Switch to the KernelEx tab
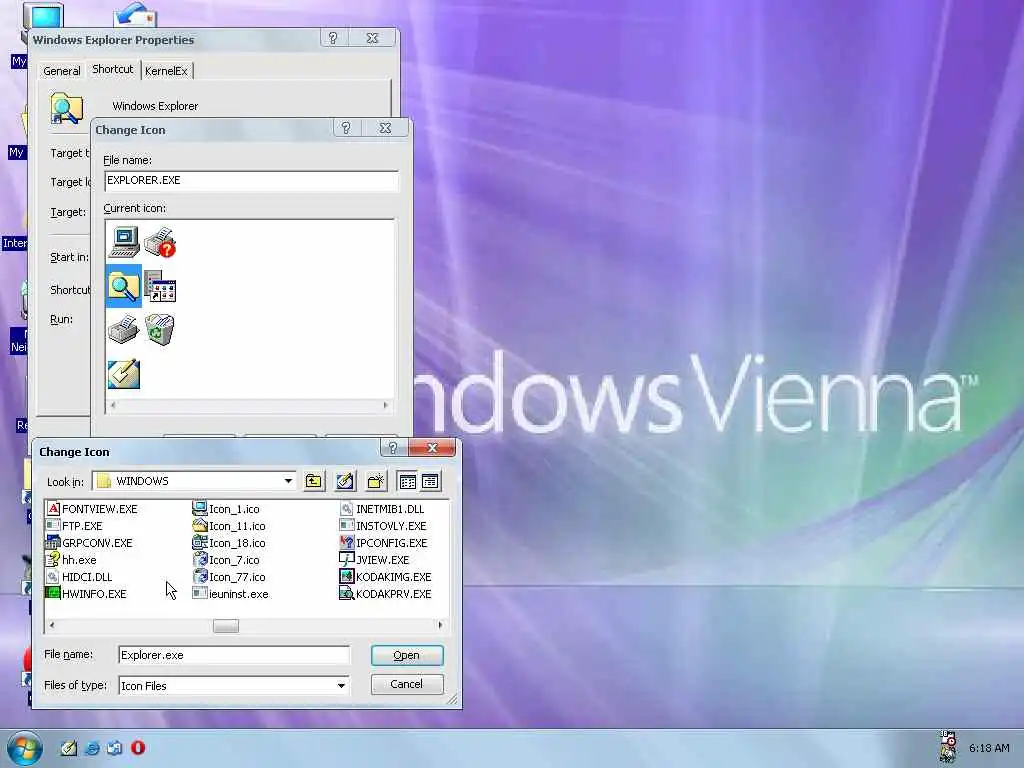The width and height of the screenshot is (1024, 768). tap(166, 71)
